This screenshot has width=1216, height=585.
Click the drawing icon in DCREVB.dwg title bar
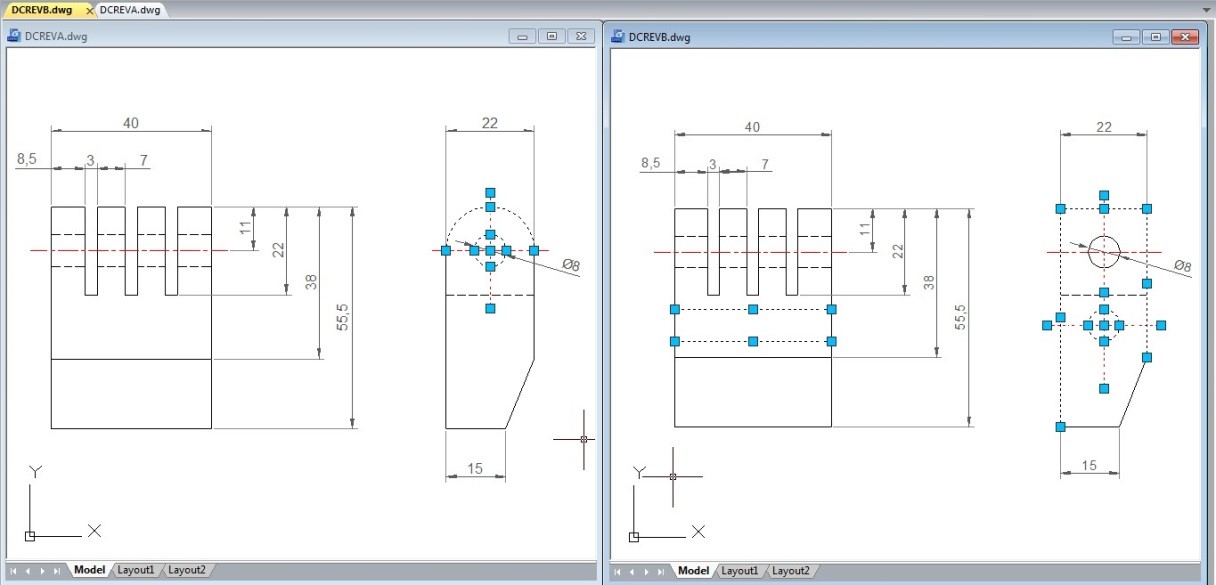pyautogui.click(x=618, y=37)
